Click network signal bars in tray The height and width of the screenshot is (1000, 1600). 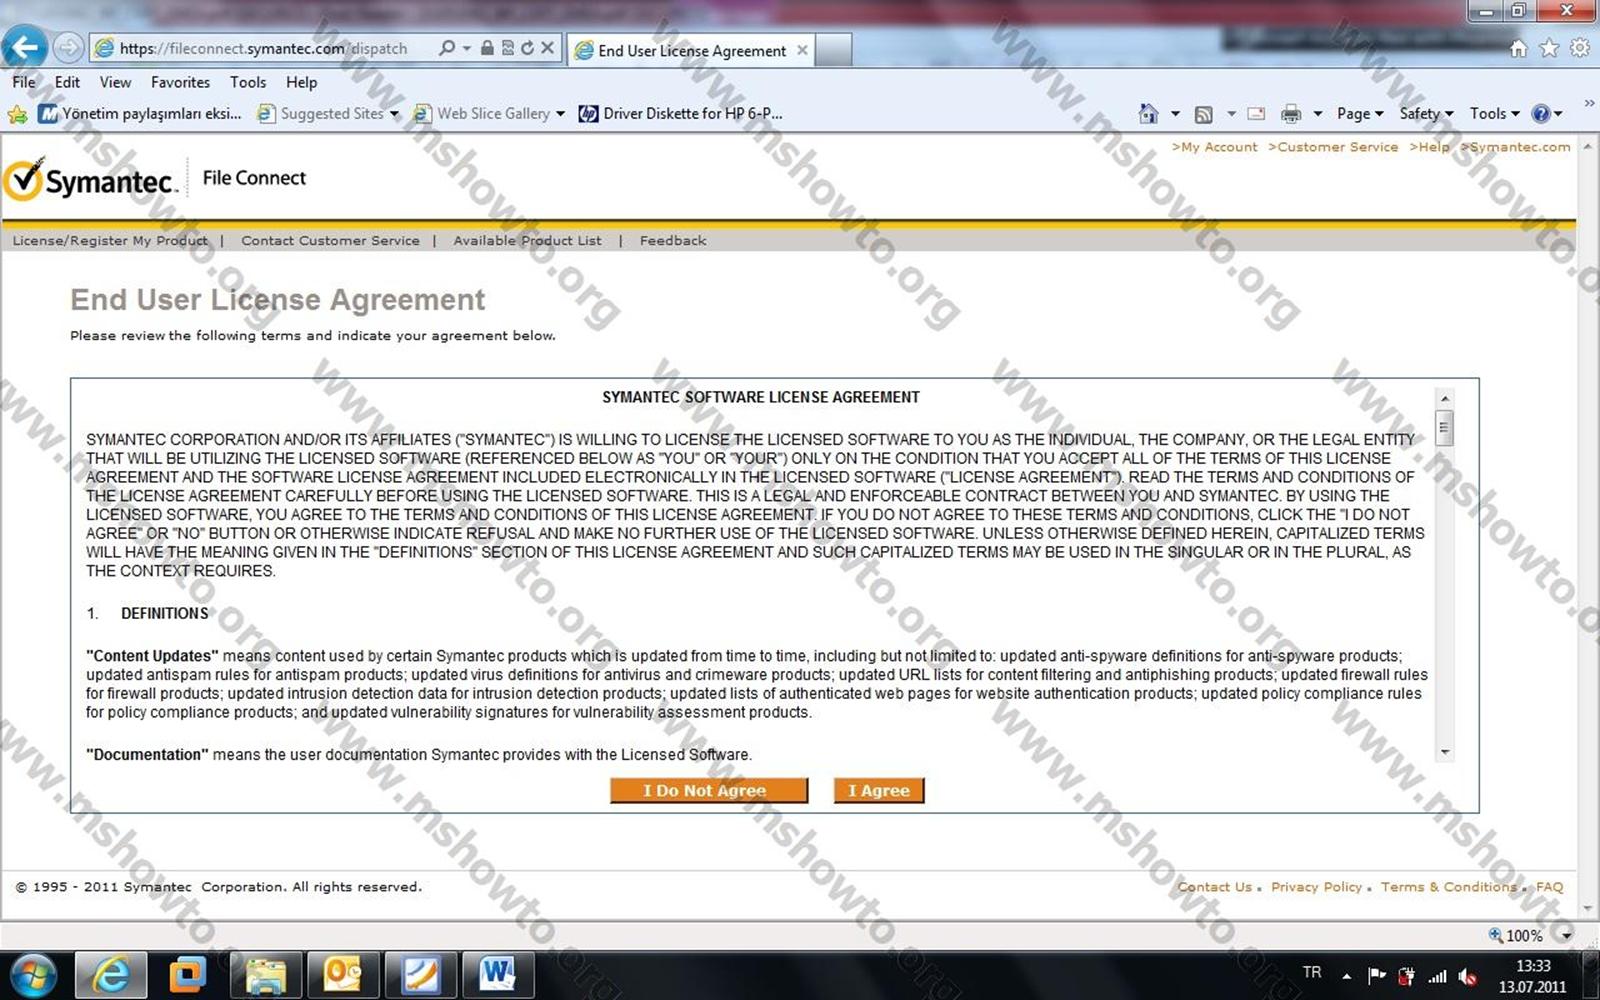click(x=1437, y=975)
